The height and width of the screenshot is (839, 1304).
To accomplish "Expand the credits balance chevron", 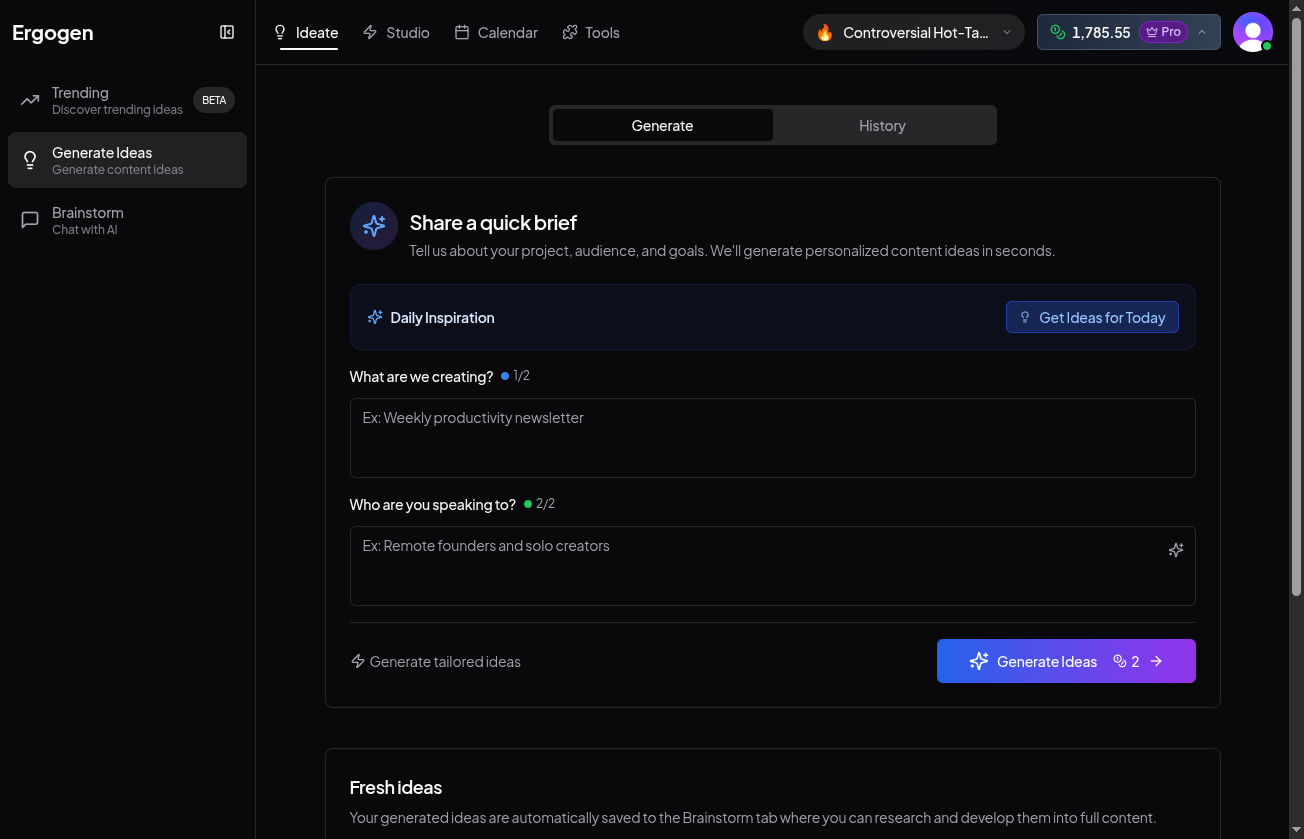I will pos(1202,32).
